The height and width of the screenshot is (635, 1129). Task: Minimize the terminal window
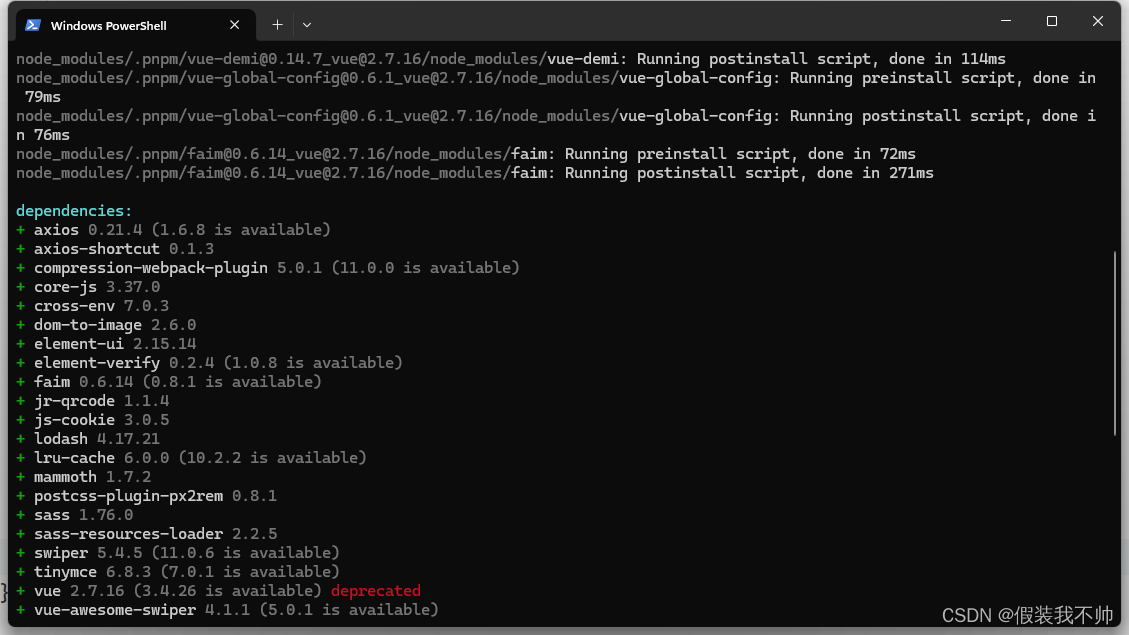pyautogui.click(x=1006, y=21)
